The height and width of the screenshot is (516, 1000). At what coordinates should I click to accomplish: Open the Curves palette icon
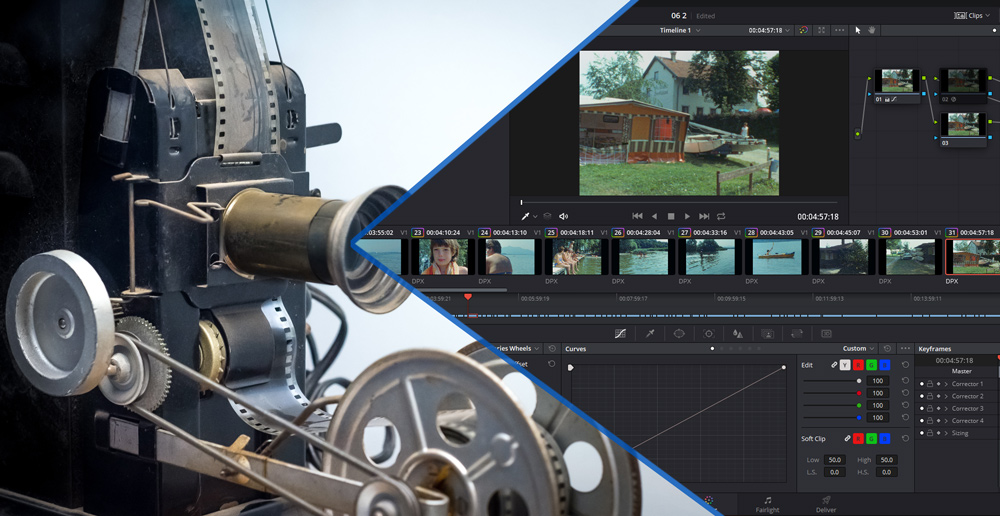click(x=621, y=334)
